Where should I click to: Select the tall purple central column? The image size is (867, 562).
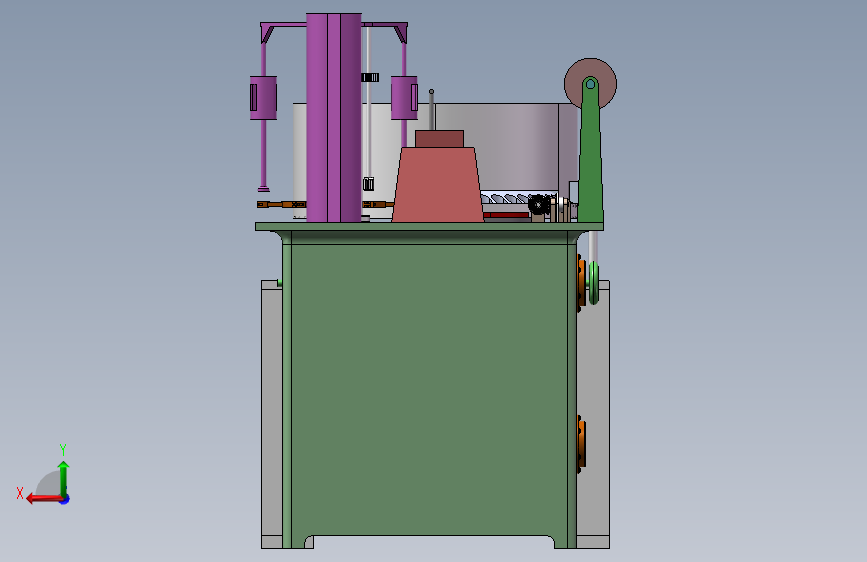point(333,117)
